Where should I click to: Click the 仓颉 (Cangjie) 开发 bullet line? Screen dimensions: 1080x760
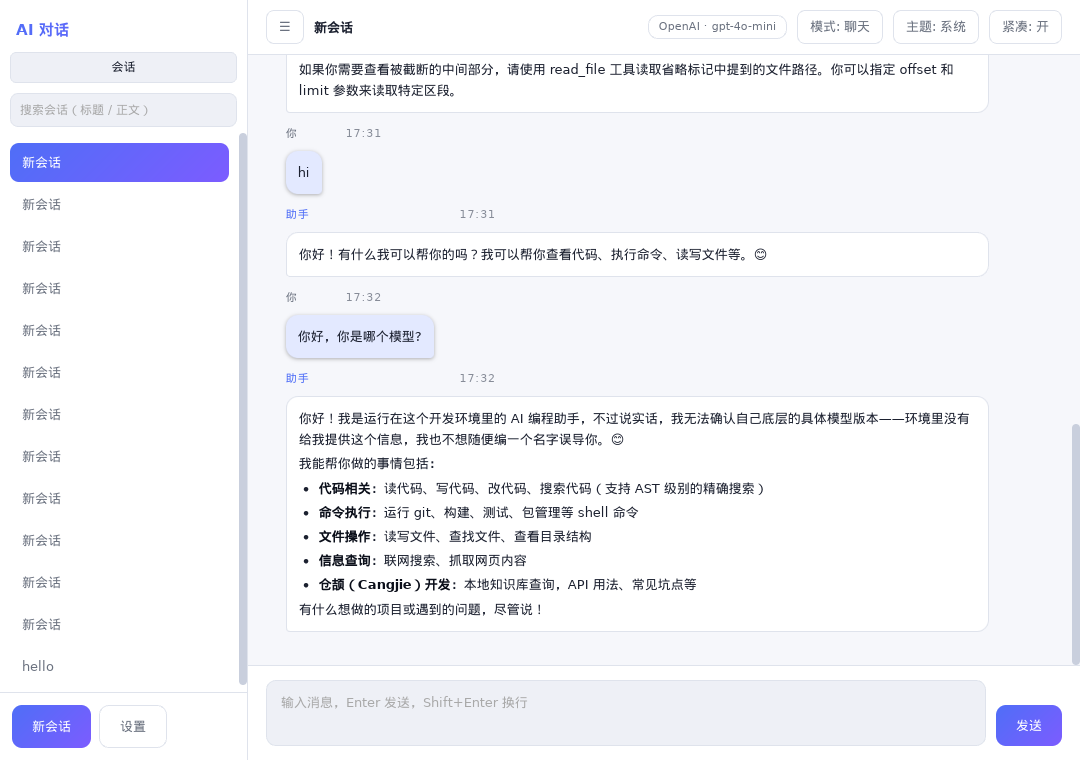508,585
